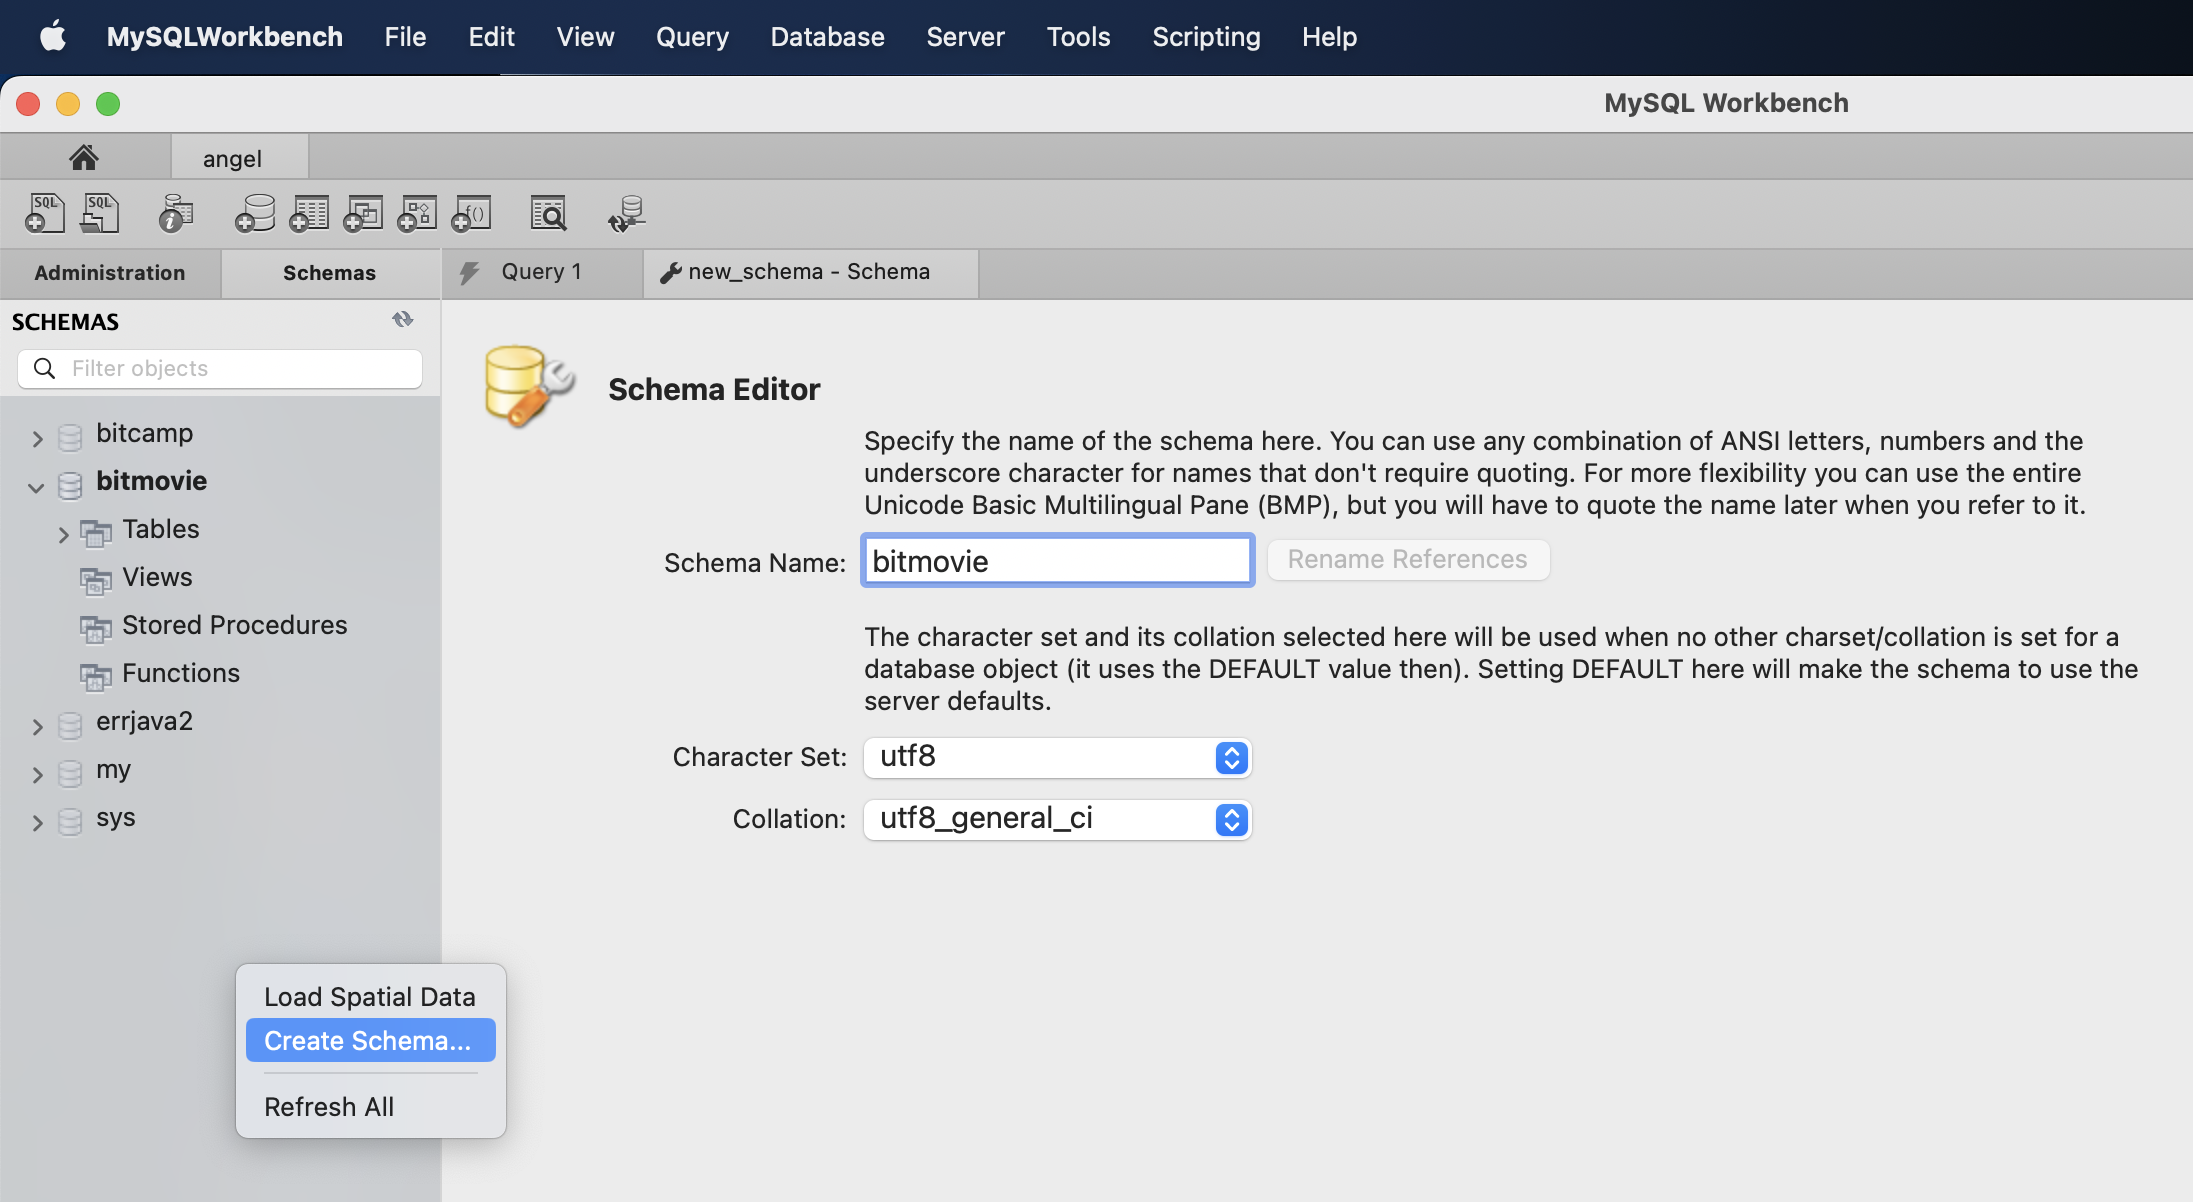Click the open SQL script file icon
The height and width of the screenshot is (1202, 2193).
(99, 213)
